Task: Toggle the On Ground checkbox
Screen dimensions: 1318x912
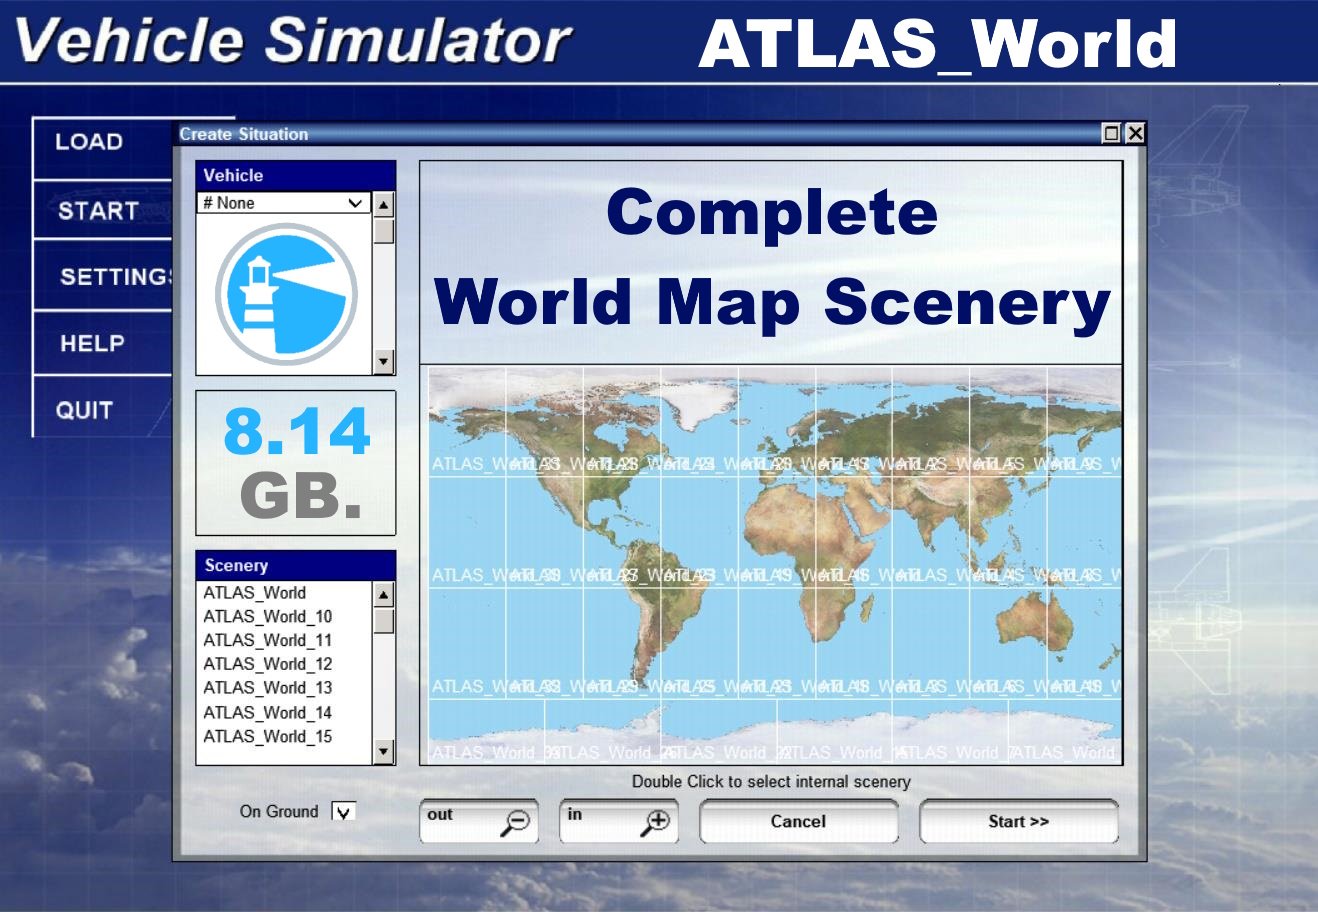Action: coord(344,811)
